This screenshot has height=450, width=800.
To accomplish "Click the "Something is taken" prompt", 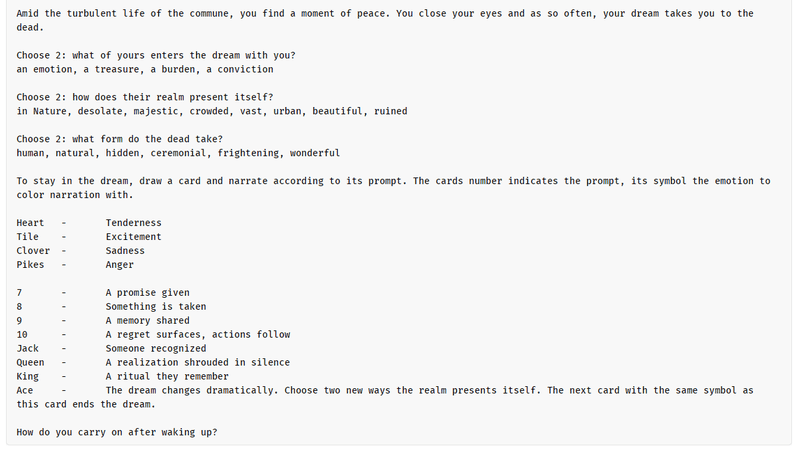I will 156,307.
